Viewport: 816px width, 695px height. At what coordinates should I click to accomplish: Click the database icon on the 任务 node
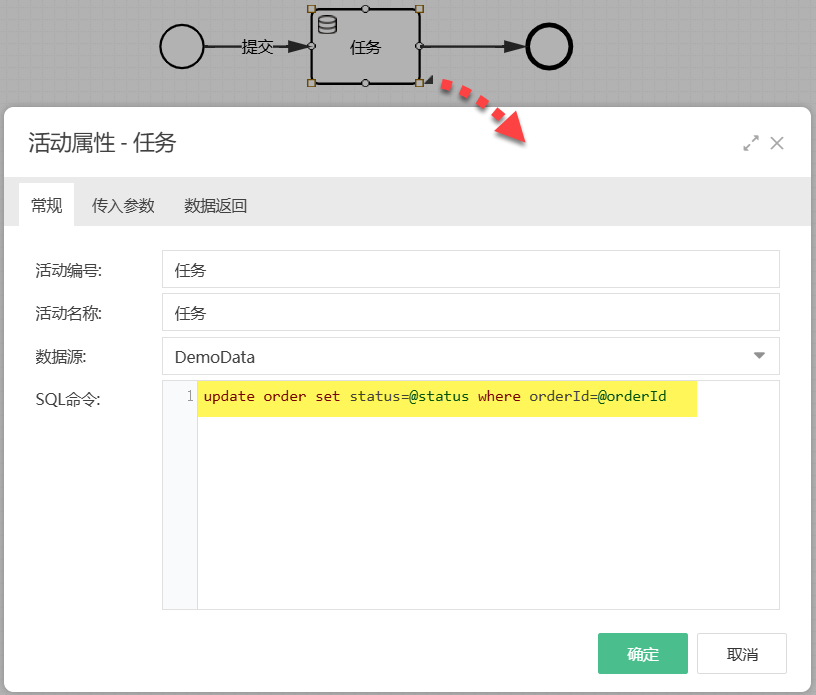(325, 22)
